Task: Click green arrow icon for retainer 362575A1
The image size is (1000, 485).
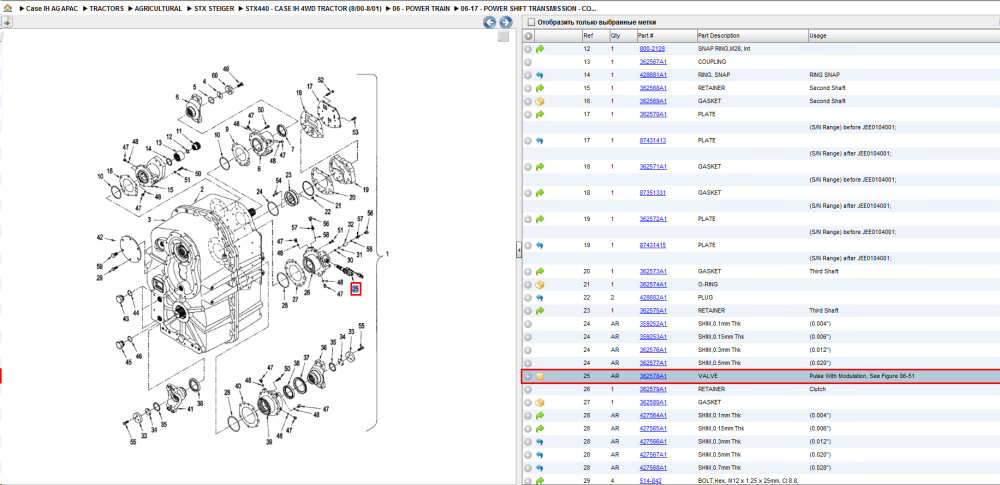Action: (540, 311)
